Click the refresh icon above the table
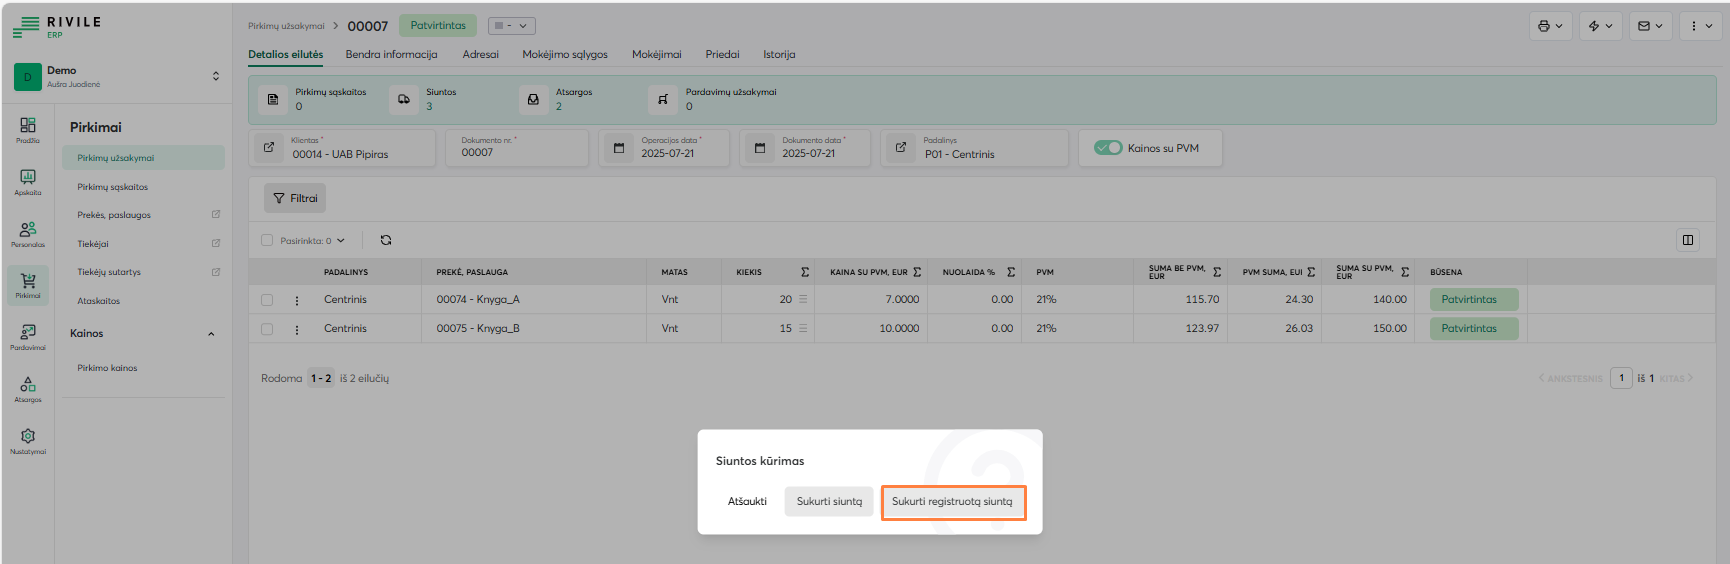The image size is (1730, 564). coord(386,240)
